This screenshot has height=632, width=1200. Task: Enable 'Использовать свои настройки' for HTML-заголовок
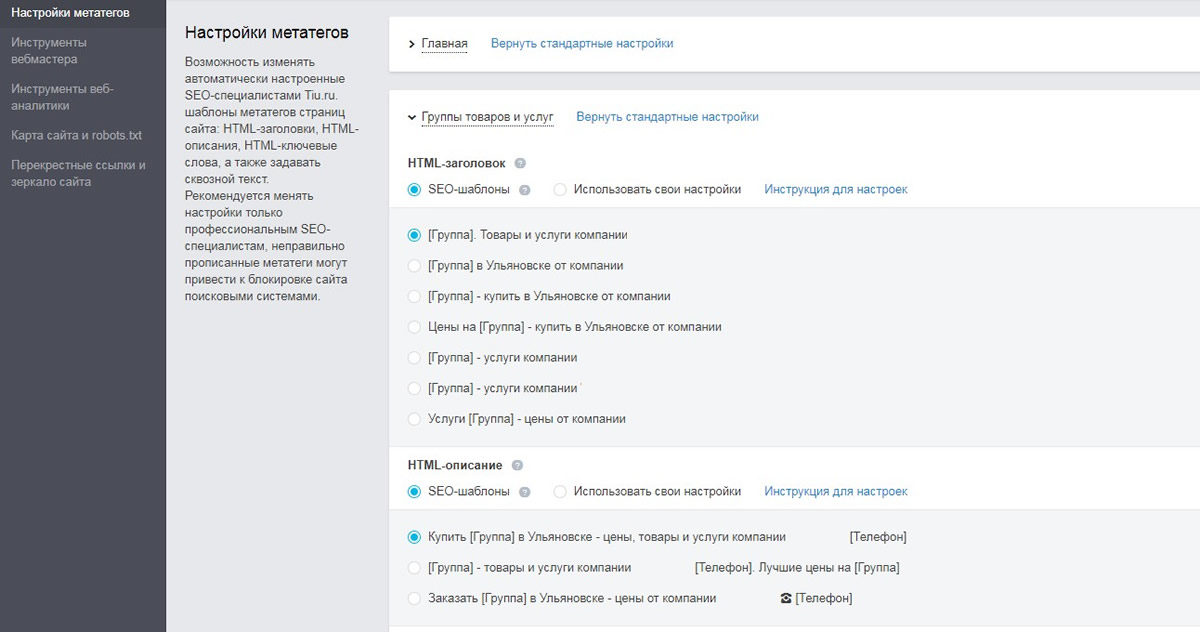(560, 189)
